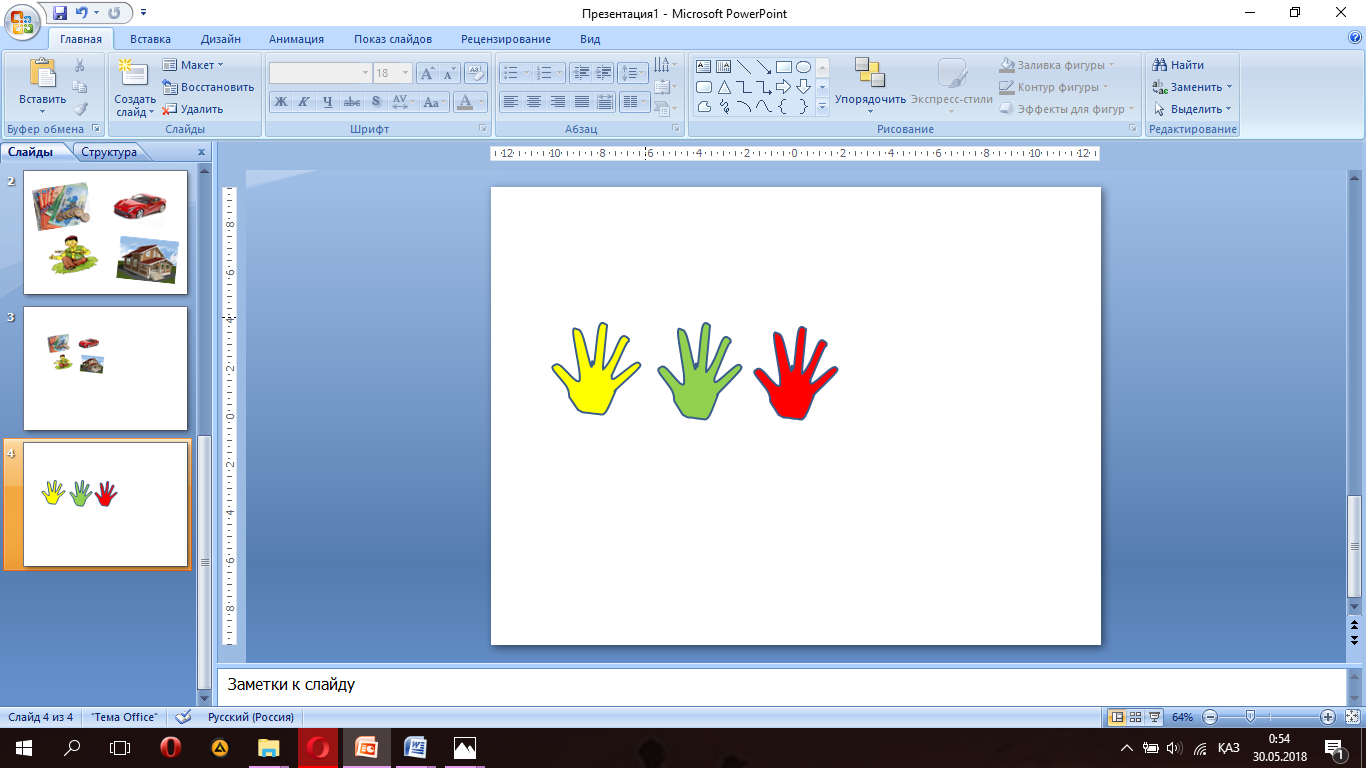Increase font size with large A icon
The height and width of the screenshot is (768, 1366).
(x=426, y=73)
